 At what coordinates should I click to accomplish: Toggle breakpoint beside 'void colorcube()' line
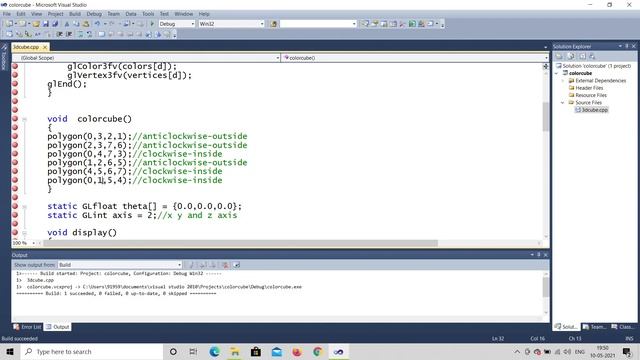click(15, 119)
